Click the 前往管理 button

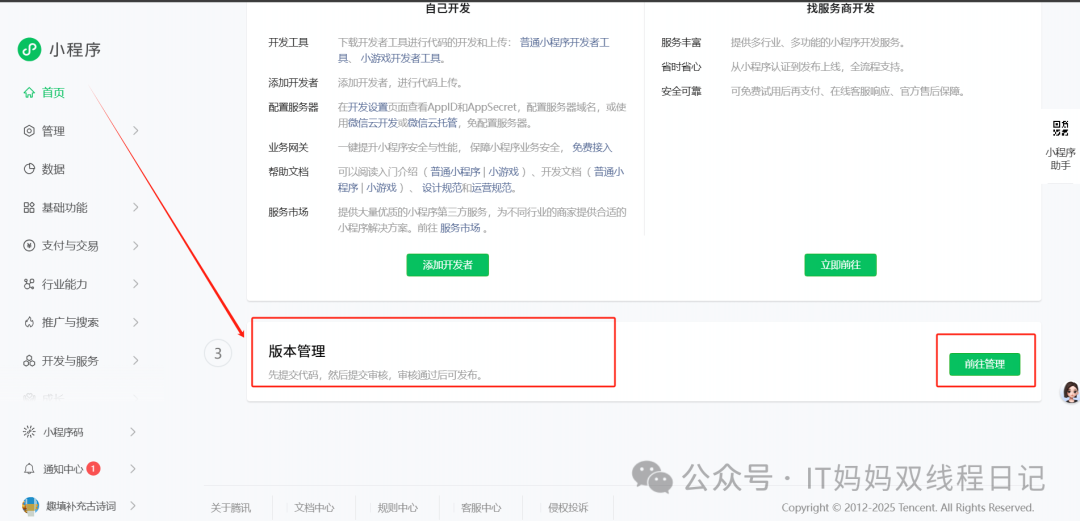[984, 365]
